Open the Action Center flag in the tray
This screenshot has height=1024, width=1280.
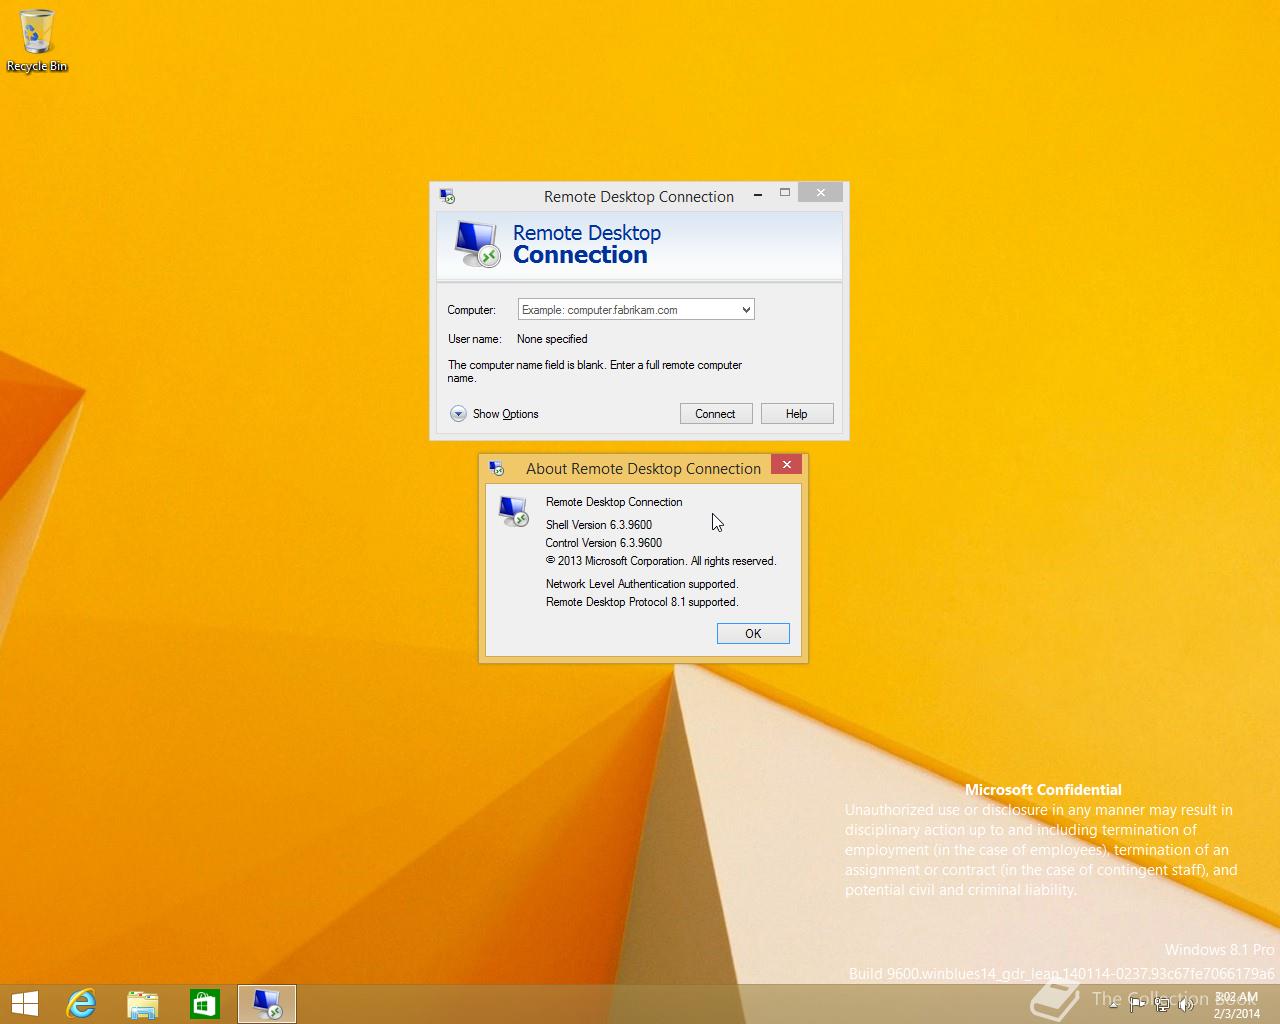(1137, 1005)
